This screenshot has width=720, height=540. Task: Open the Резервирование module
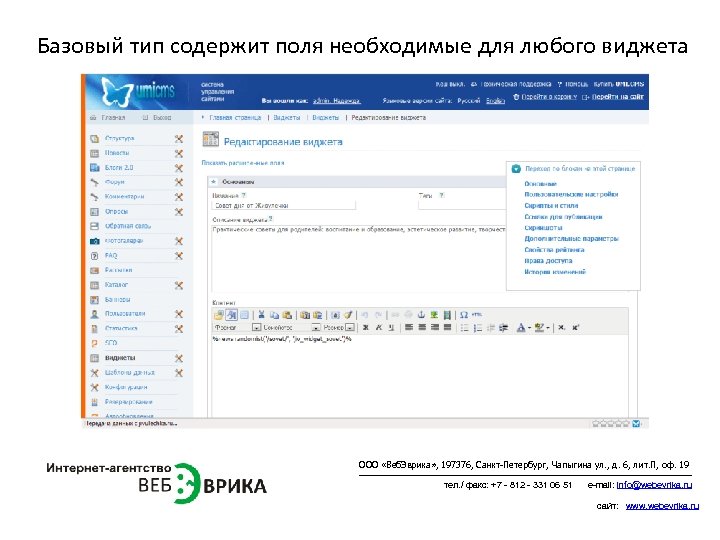click(x=128, y=402)
